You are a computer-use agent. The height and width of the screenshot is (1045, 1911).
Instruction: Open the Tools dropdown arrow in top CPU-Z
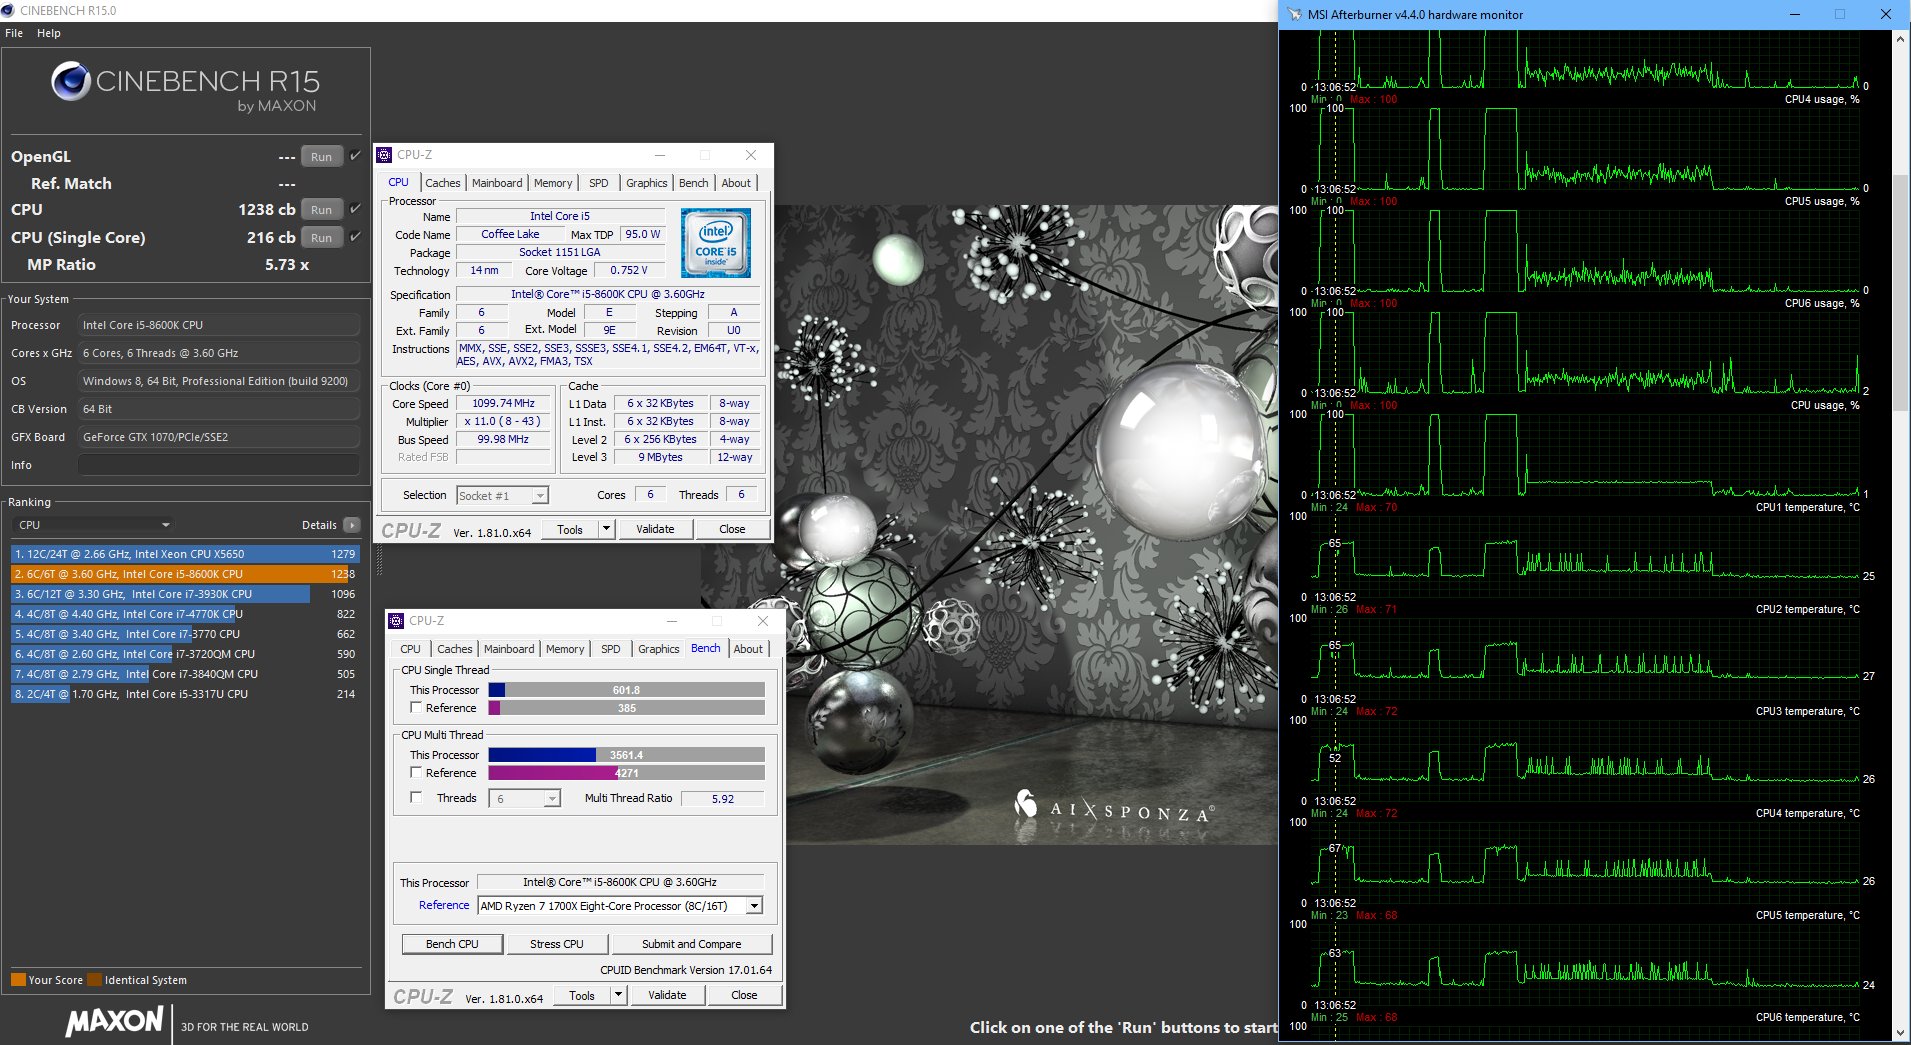[606, 529]
